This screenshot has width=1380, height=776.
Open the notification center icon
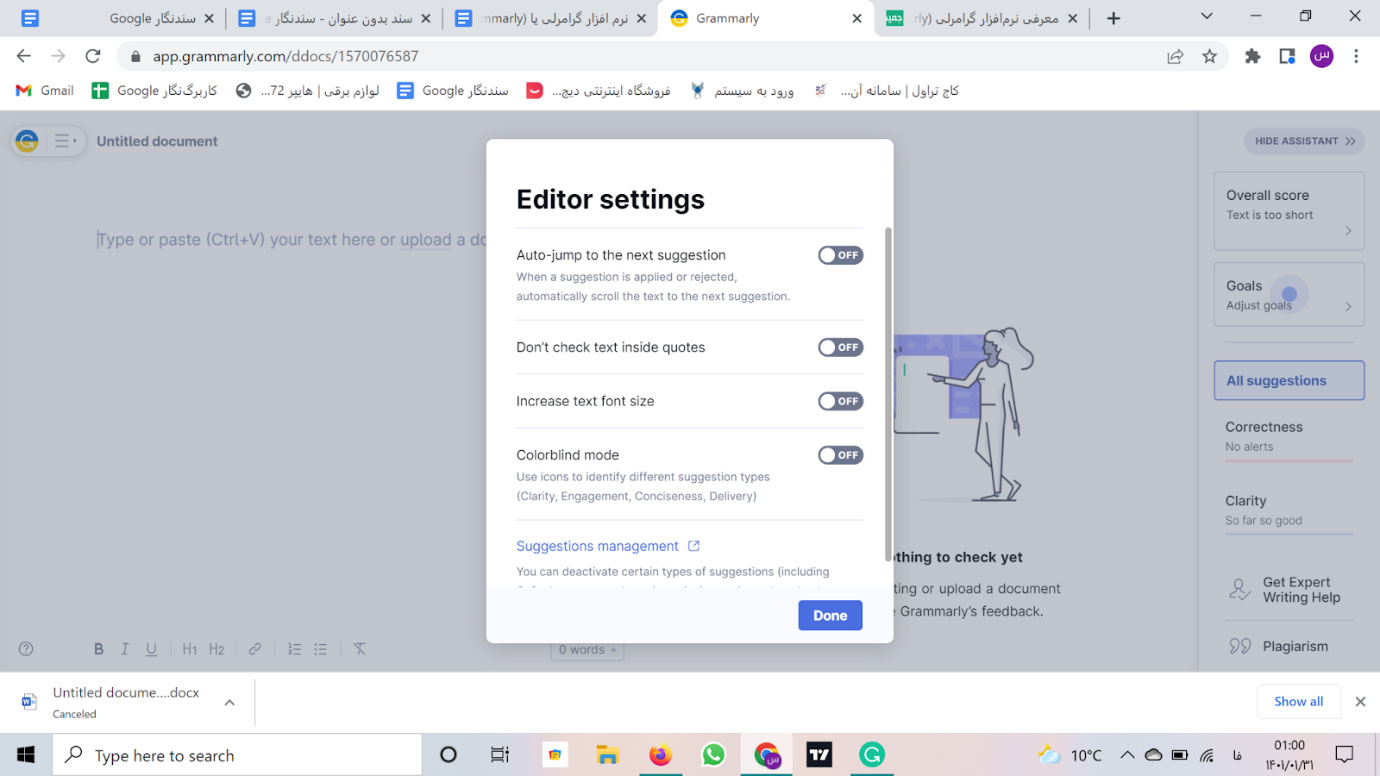pyautogui.click(x=1344, y=754)
